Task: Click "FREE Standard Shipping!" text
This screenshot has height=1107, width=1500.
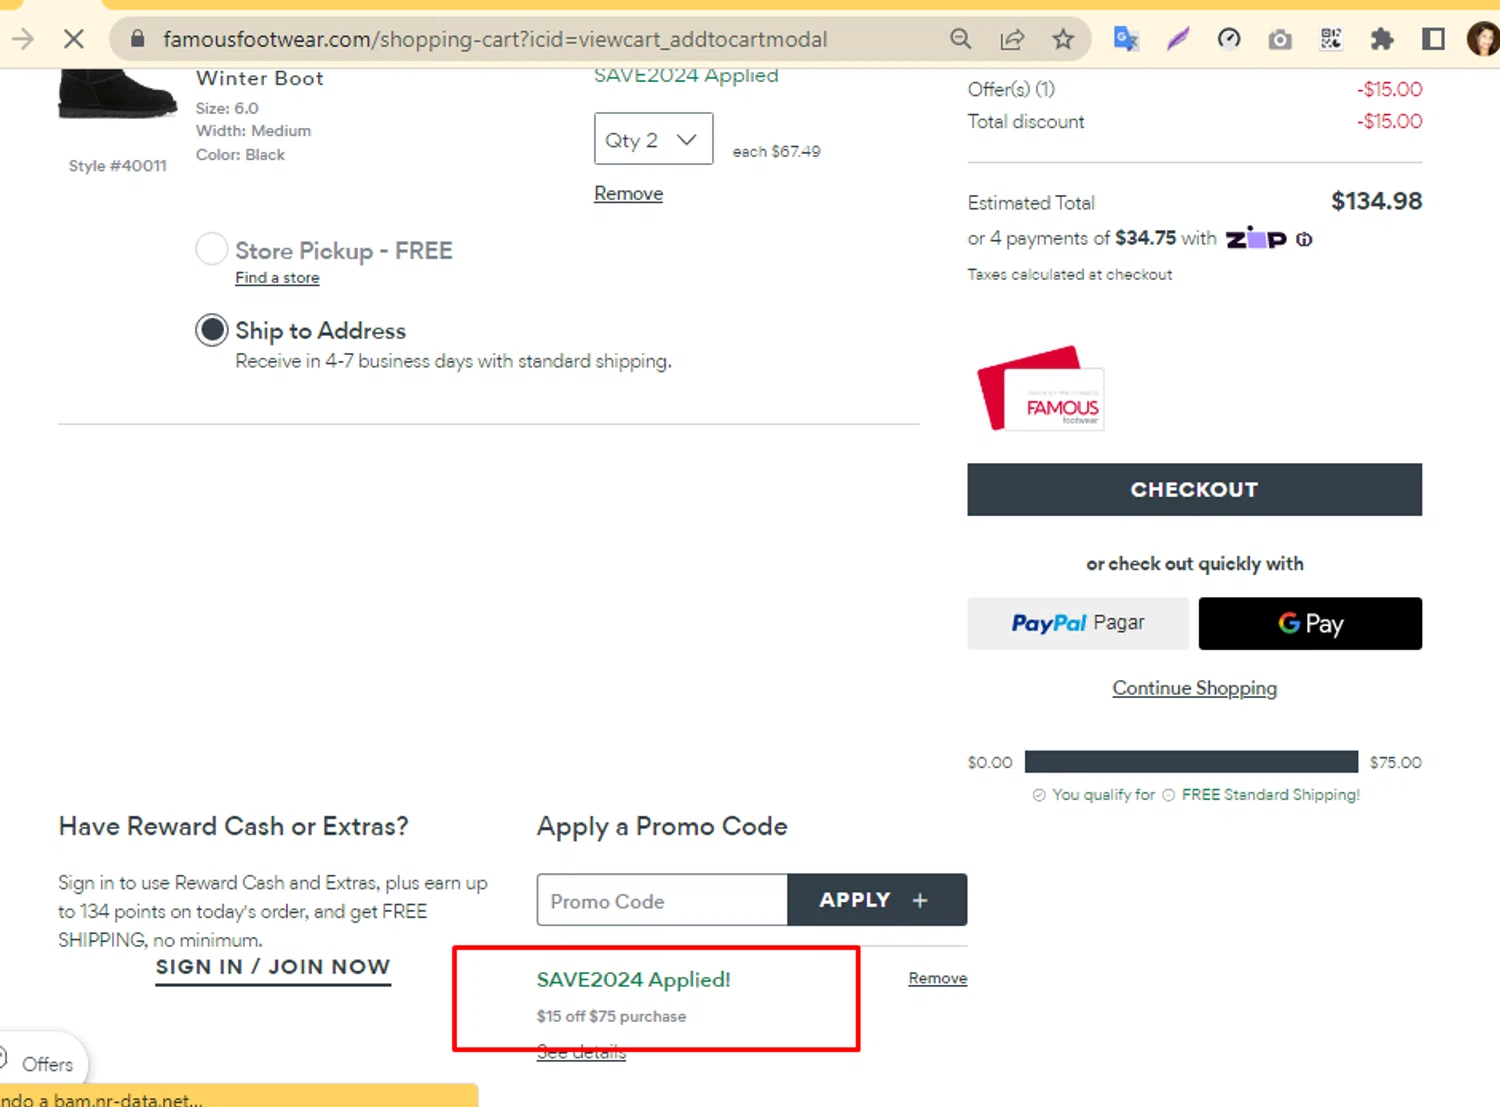Action: pyautogui.click(x=1271, y=794)
